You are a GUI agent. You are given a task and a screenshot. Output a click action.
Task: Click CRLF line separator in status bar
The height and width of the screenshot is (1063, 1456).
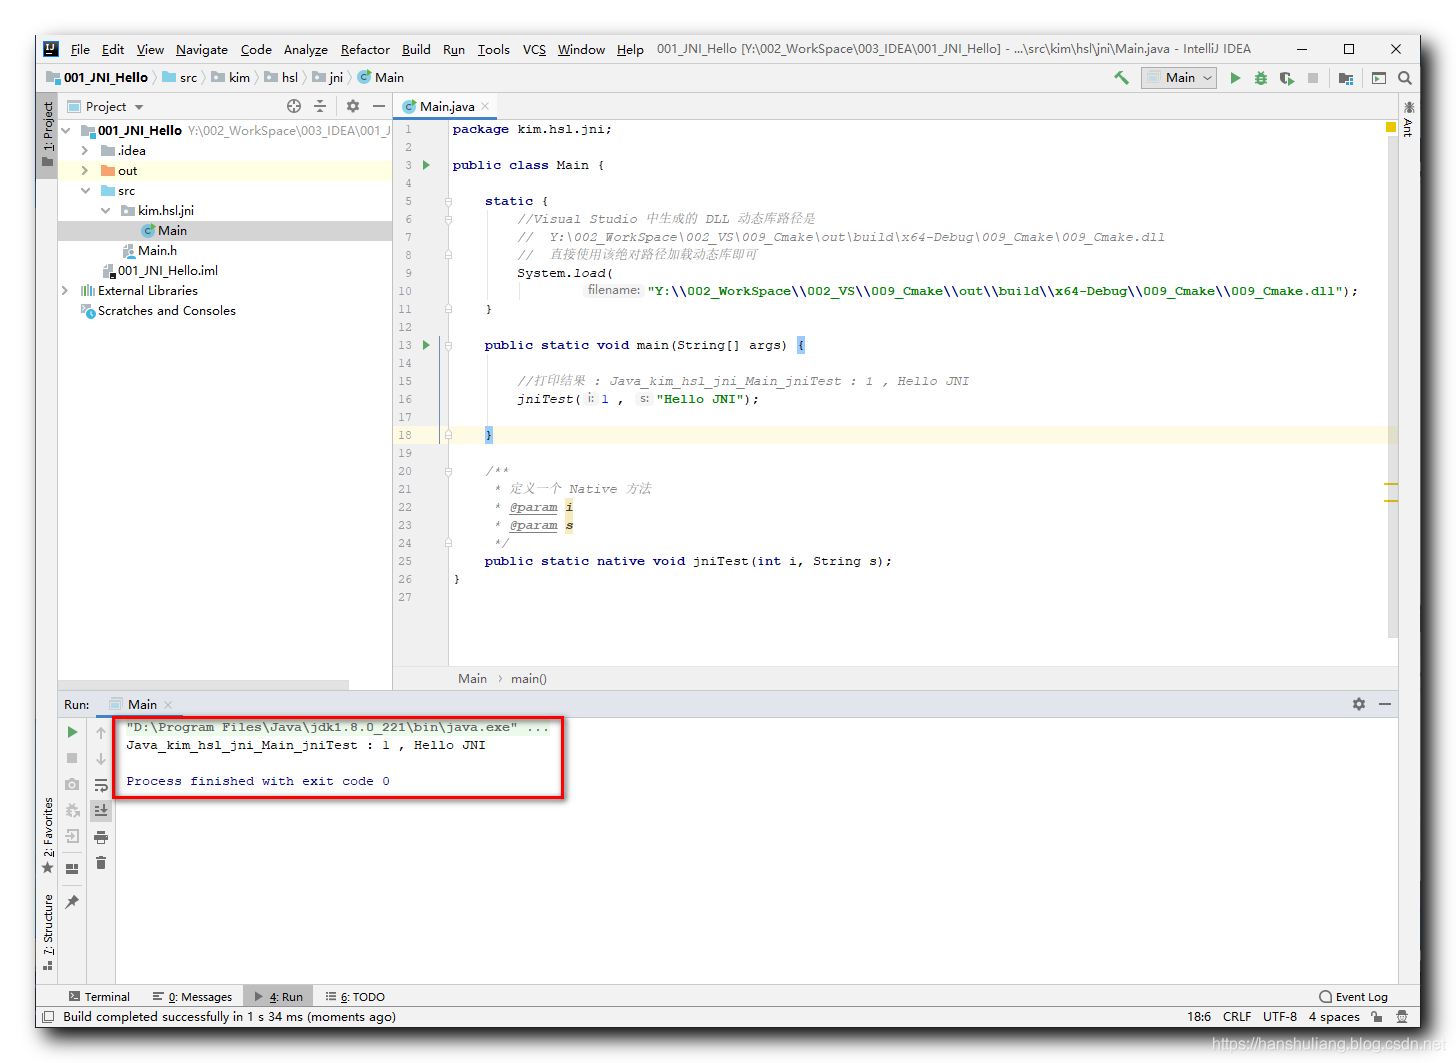coord(1237,1017)
